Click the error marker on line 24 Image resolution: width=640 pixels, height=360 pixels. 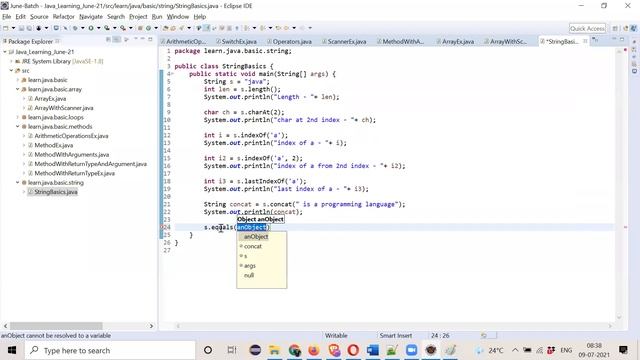(162, 227)
